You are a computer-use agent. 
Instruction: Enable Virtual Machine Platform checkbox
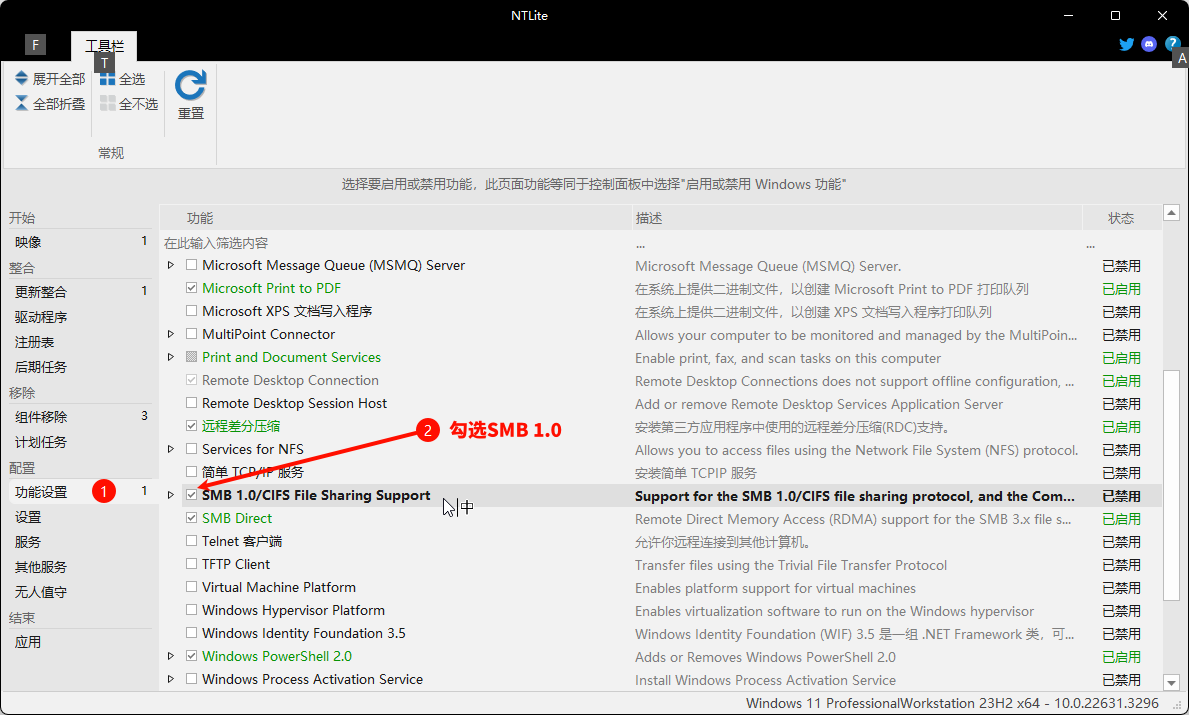click(x=192, y=587)
